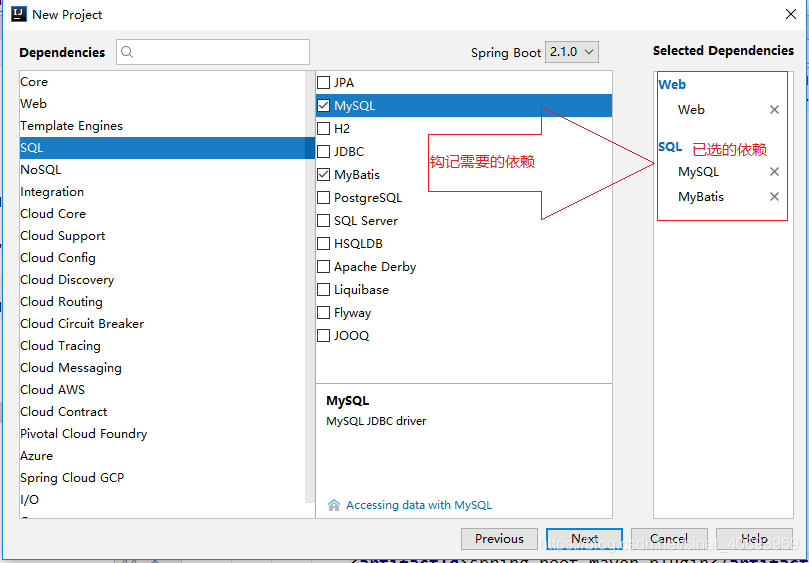Uncheck the MySQL dependency checkbox
Image resolution: width=809 pixels, height=563 pixels.
click(323, 105)
